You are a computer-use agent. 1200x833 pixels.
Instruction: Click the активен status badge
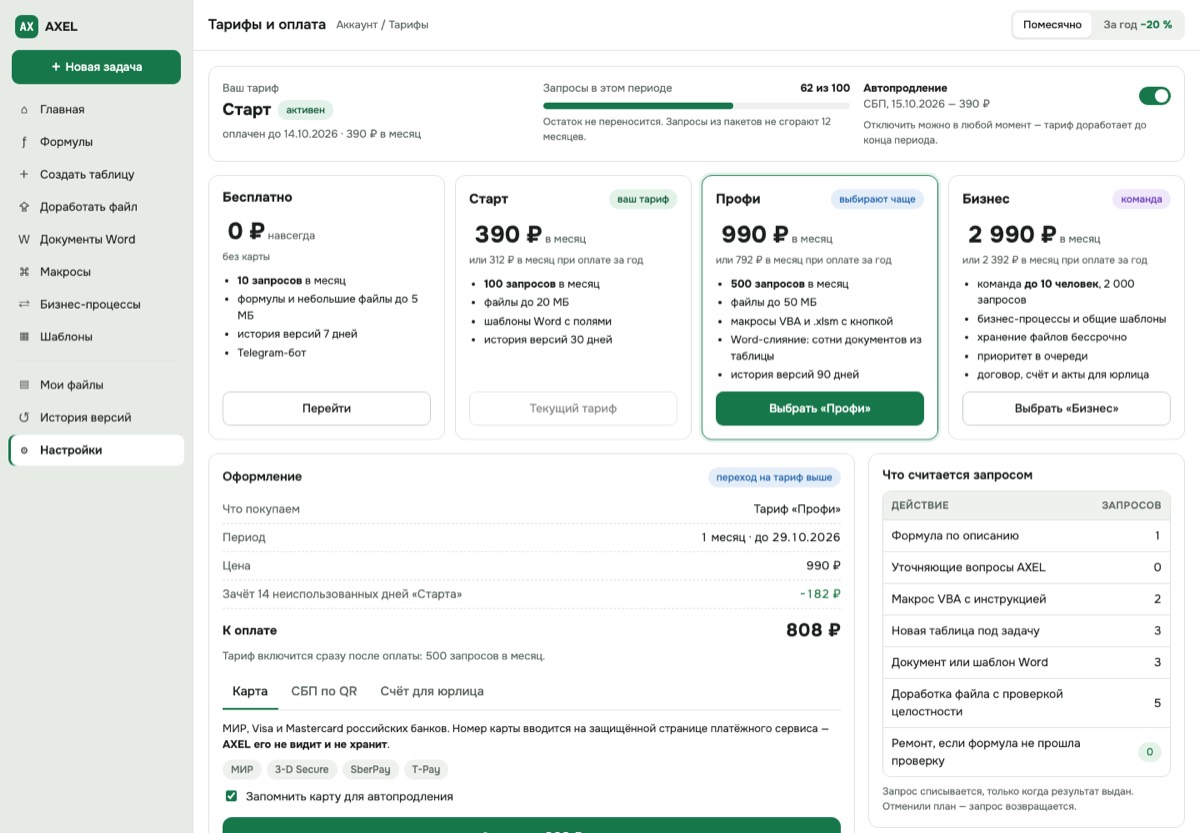[x=305, y=110]
